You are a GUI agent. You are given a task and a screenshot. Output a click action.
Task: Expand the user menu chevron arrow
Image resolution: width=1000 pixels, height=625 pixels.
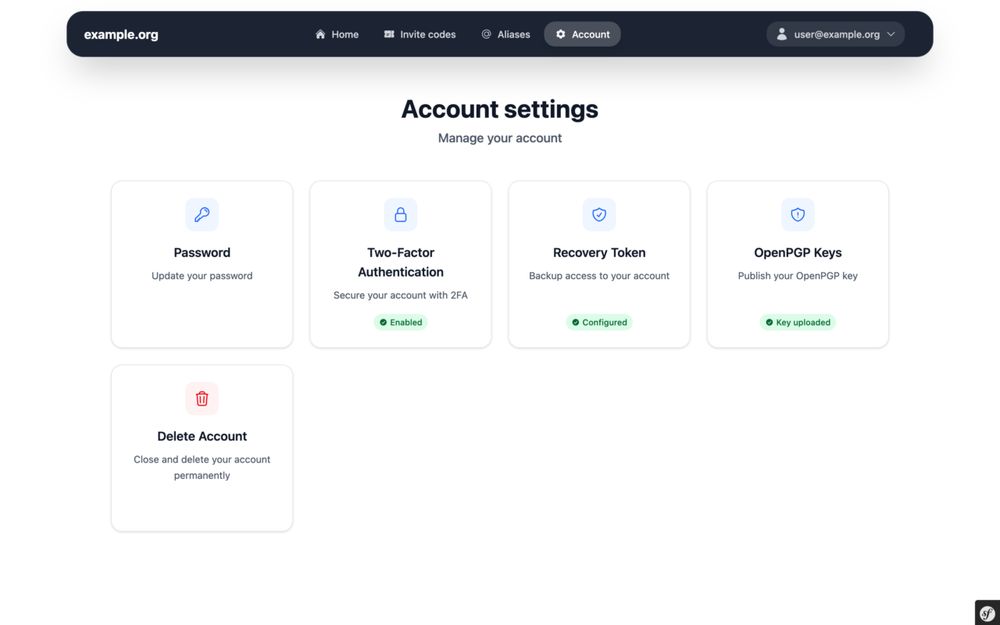[891, 34]
